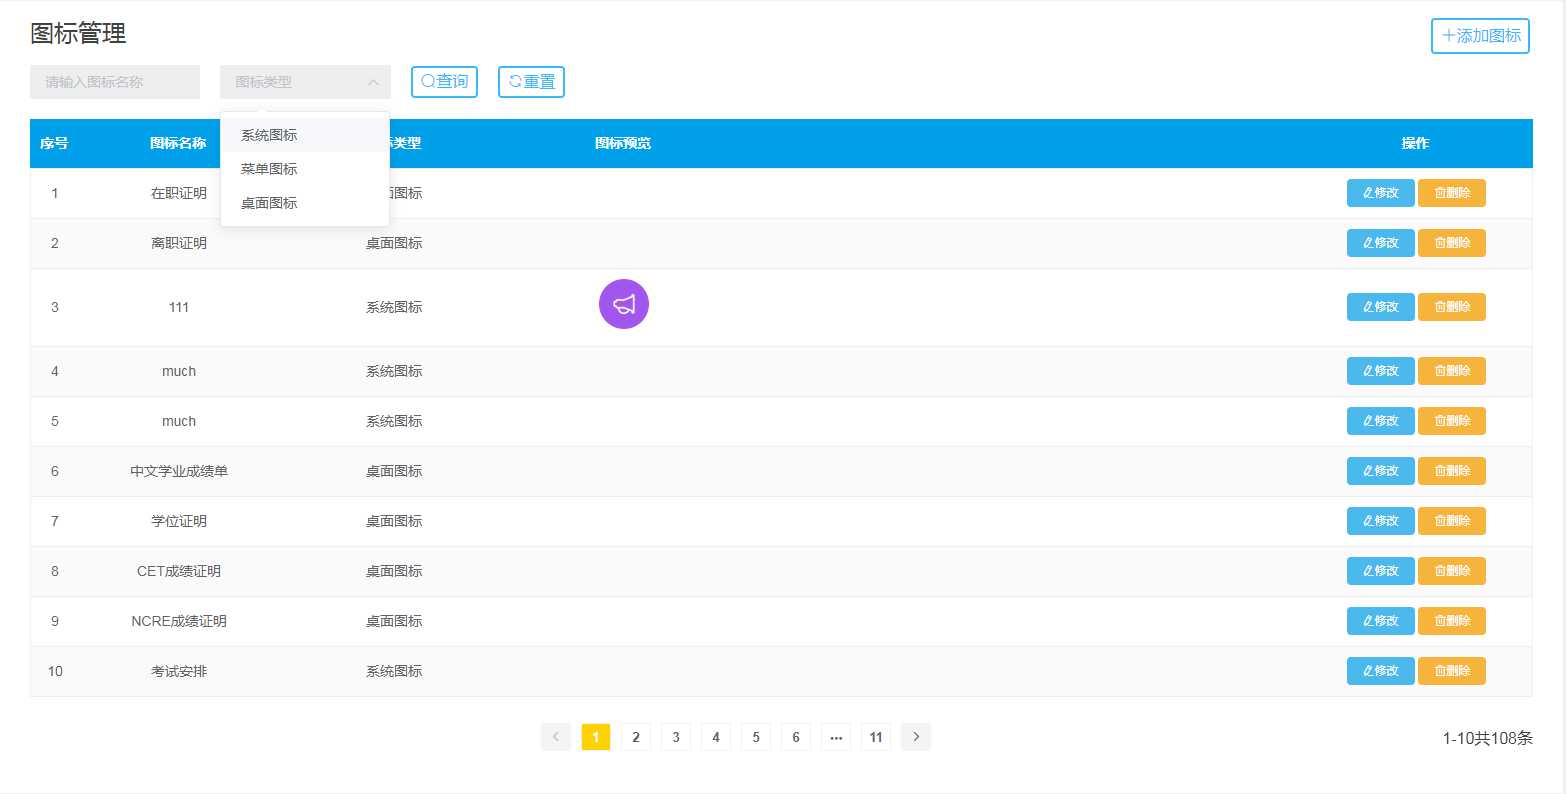Delete the CET成绩证明 row
This screenshot has width=1566, height=794.
[x=1452, y=571]
